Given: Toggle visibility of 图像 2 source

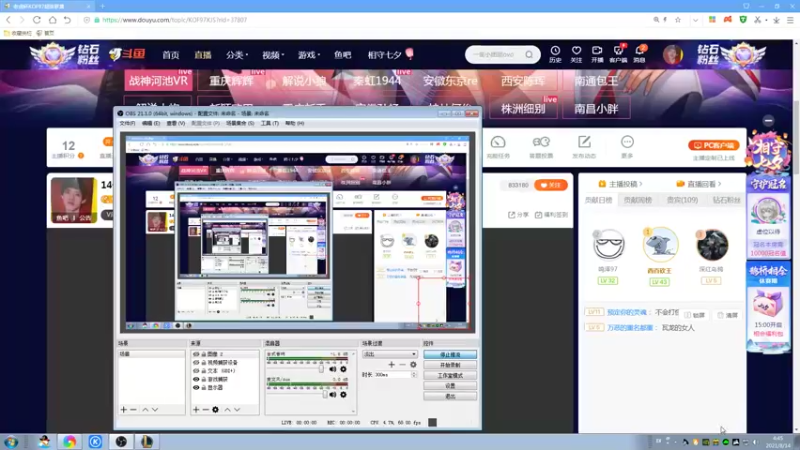Looking at the screenshot, I should [196, 354].
